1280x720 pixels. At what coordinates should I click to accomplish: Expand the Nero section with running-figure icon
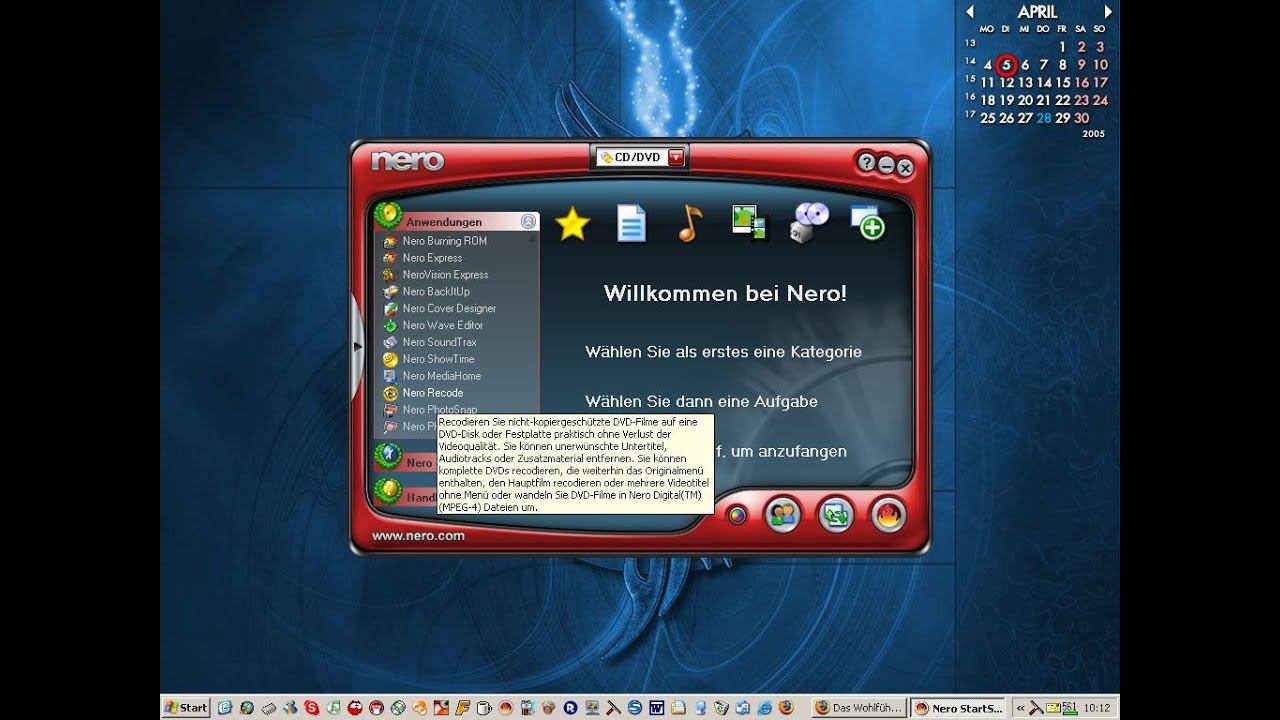pyautogui.click(x=388, y=457)
